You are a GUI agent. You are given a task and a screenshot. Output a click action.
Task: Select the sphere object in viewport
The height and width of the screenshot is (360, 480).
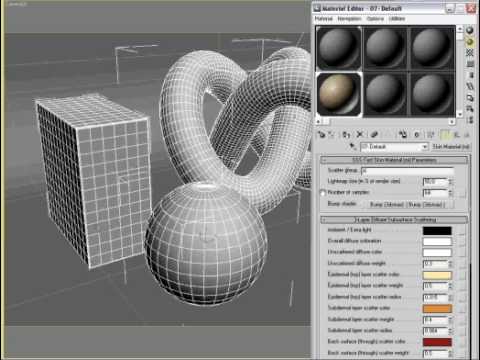tap(206, 243)
